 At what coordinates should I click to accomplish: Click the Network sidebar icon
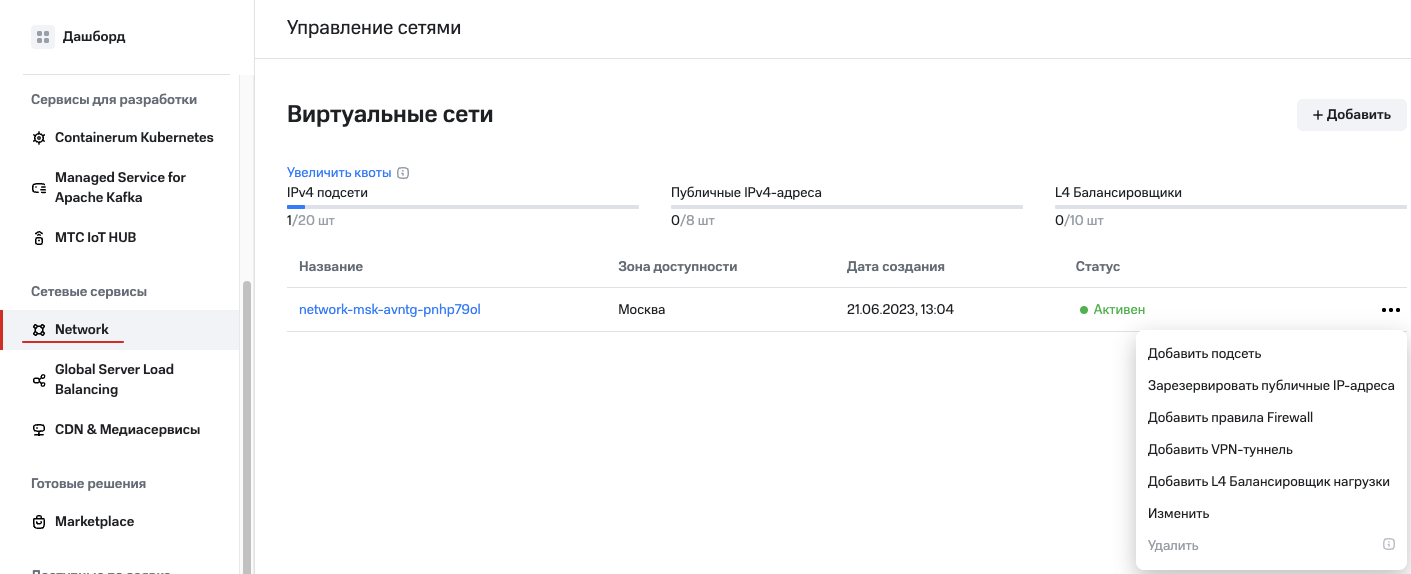39,330
